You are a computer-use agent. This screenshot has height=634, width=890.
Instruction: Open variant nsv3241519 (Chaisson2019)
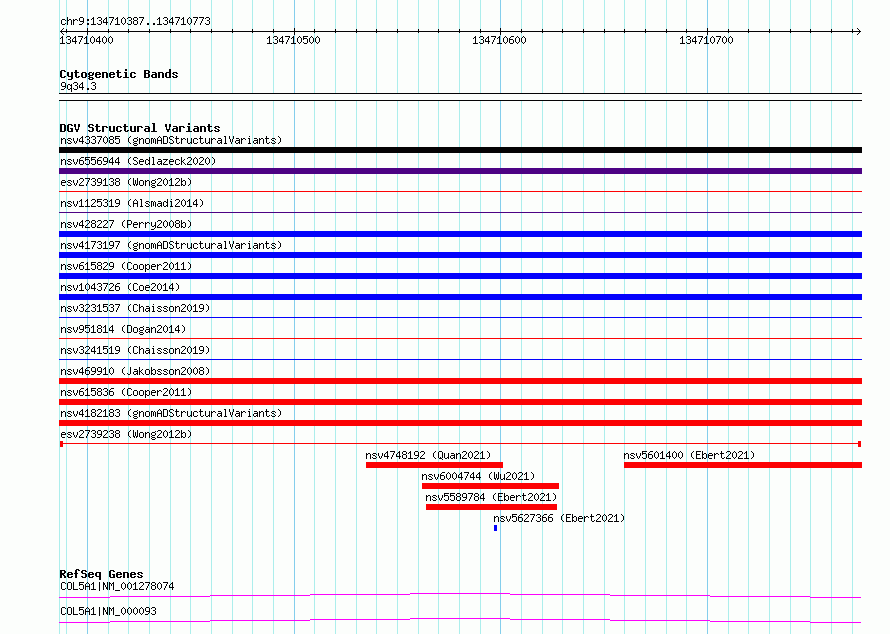click(135, 350)
